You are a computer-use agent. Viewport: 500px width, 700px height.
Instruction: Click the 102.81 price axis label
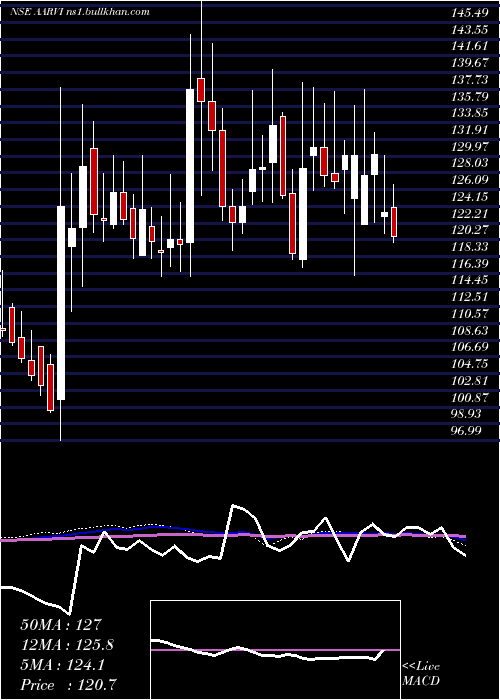point(469,381)
